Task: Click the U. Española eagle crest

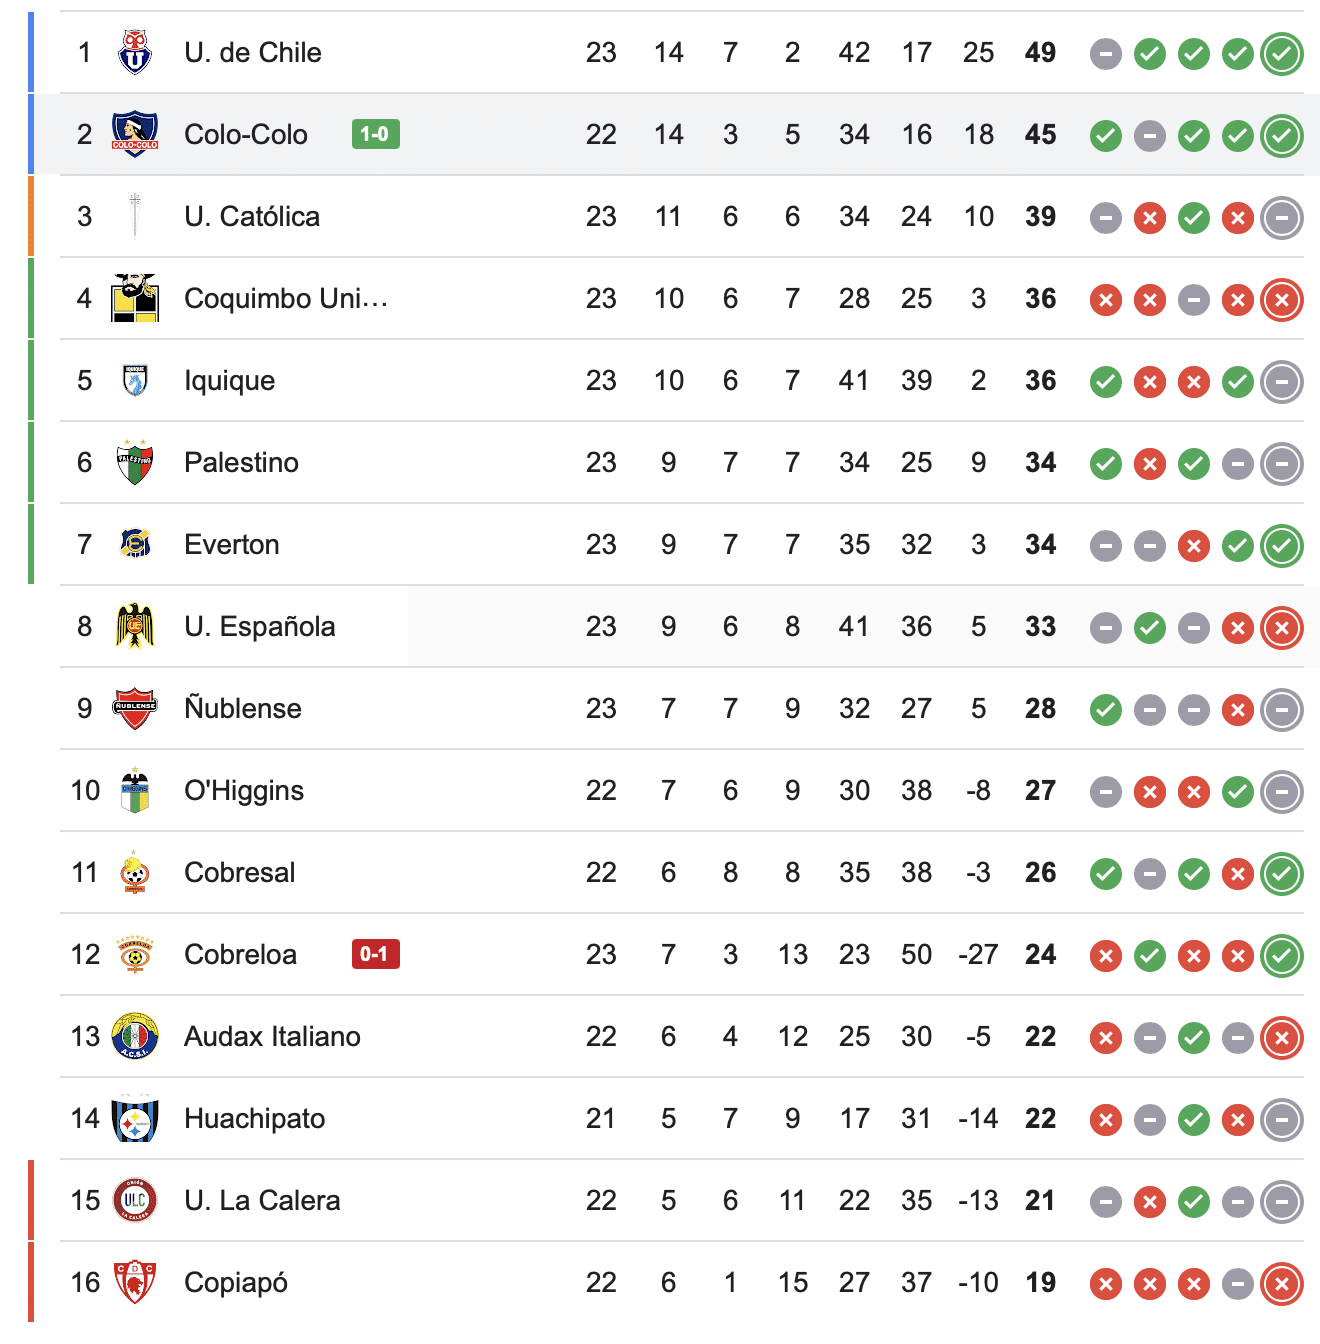Action: (133, 626)
